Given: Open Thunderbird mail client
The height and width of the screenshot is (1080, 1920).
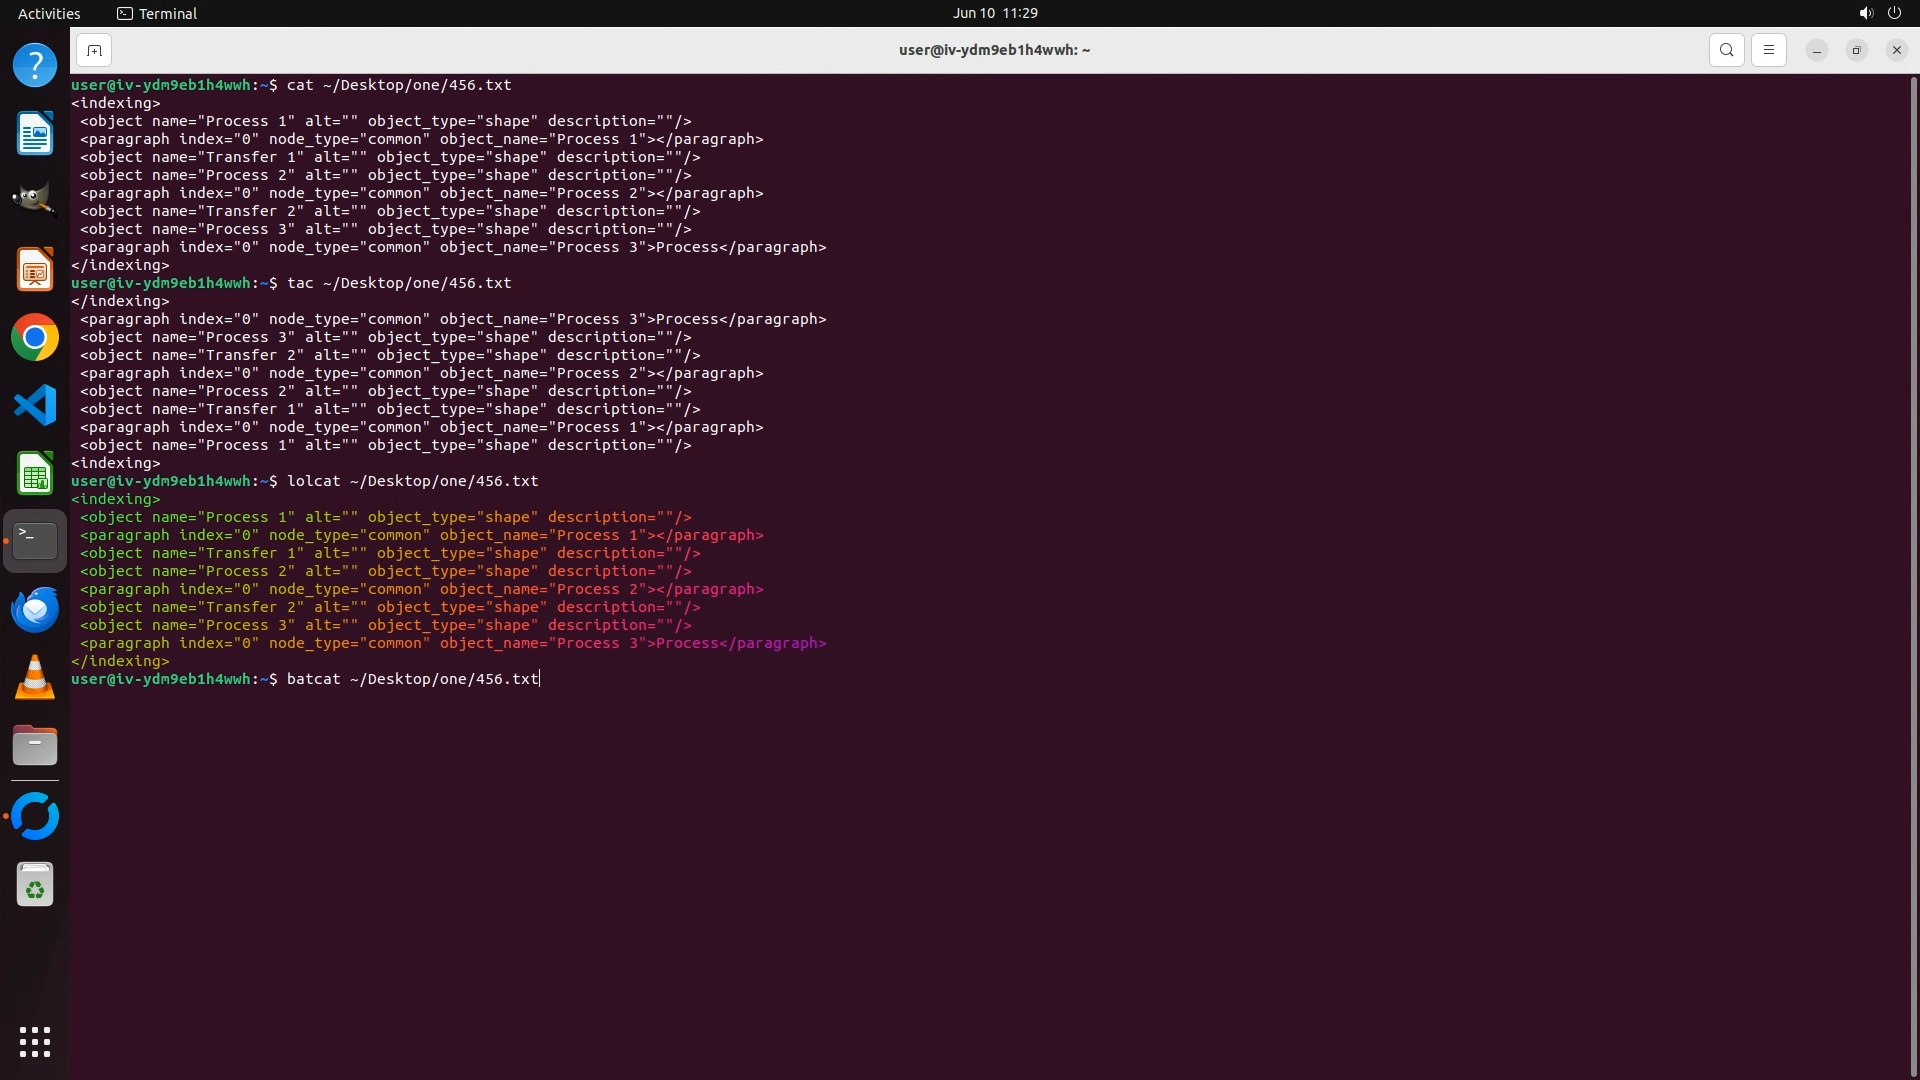Looking at the screenshot, I should click(35, 610).
